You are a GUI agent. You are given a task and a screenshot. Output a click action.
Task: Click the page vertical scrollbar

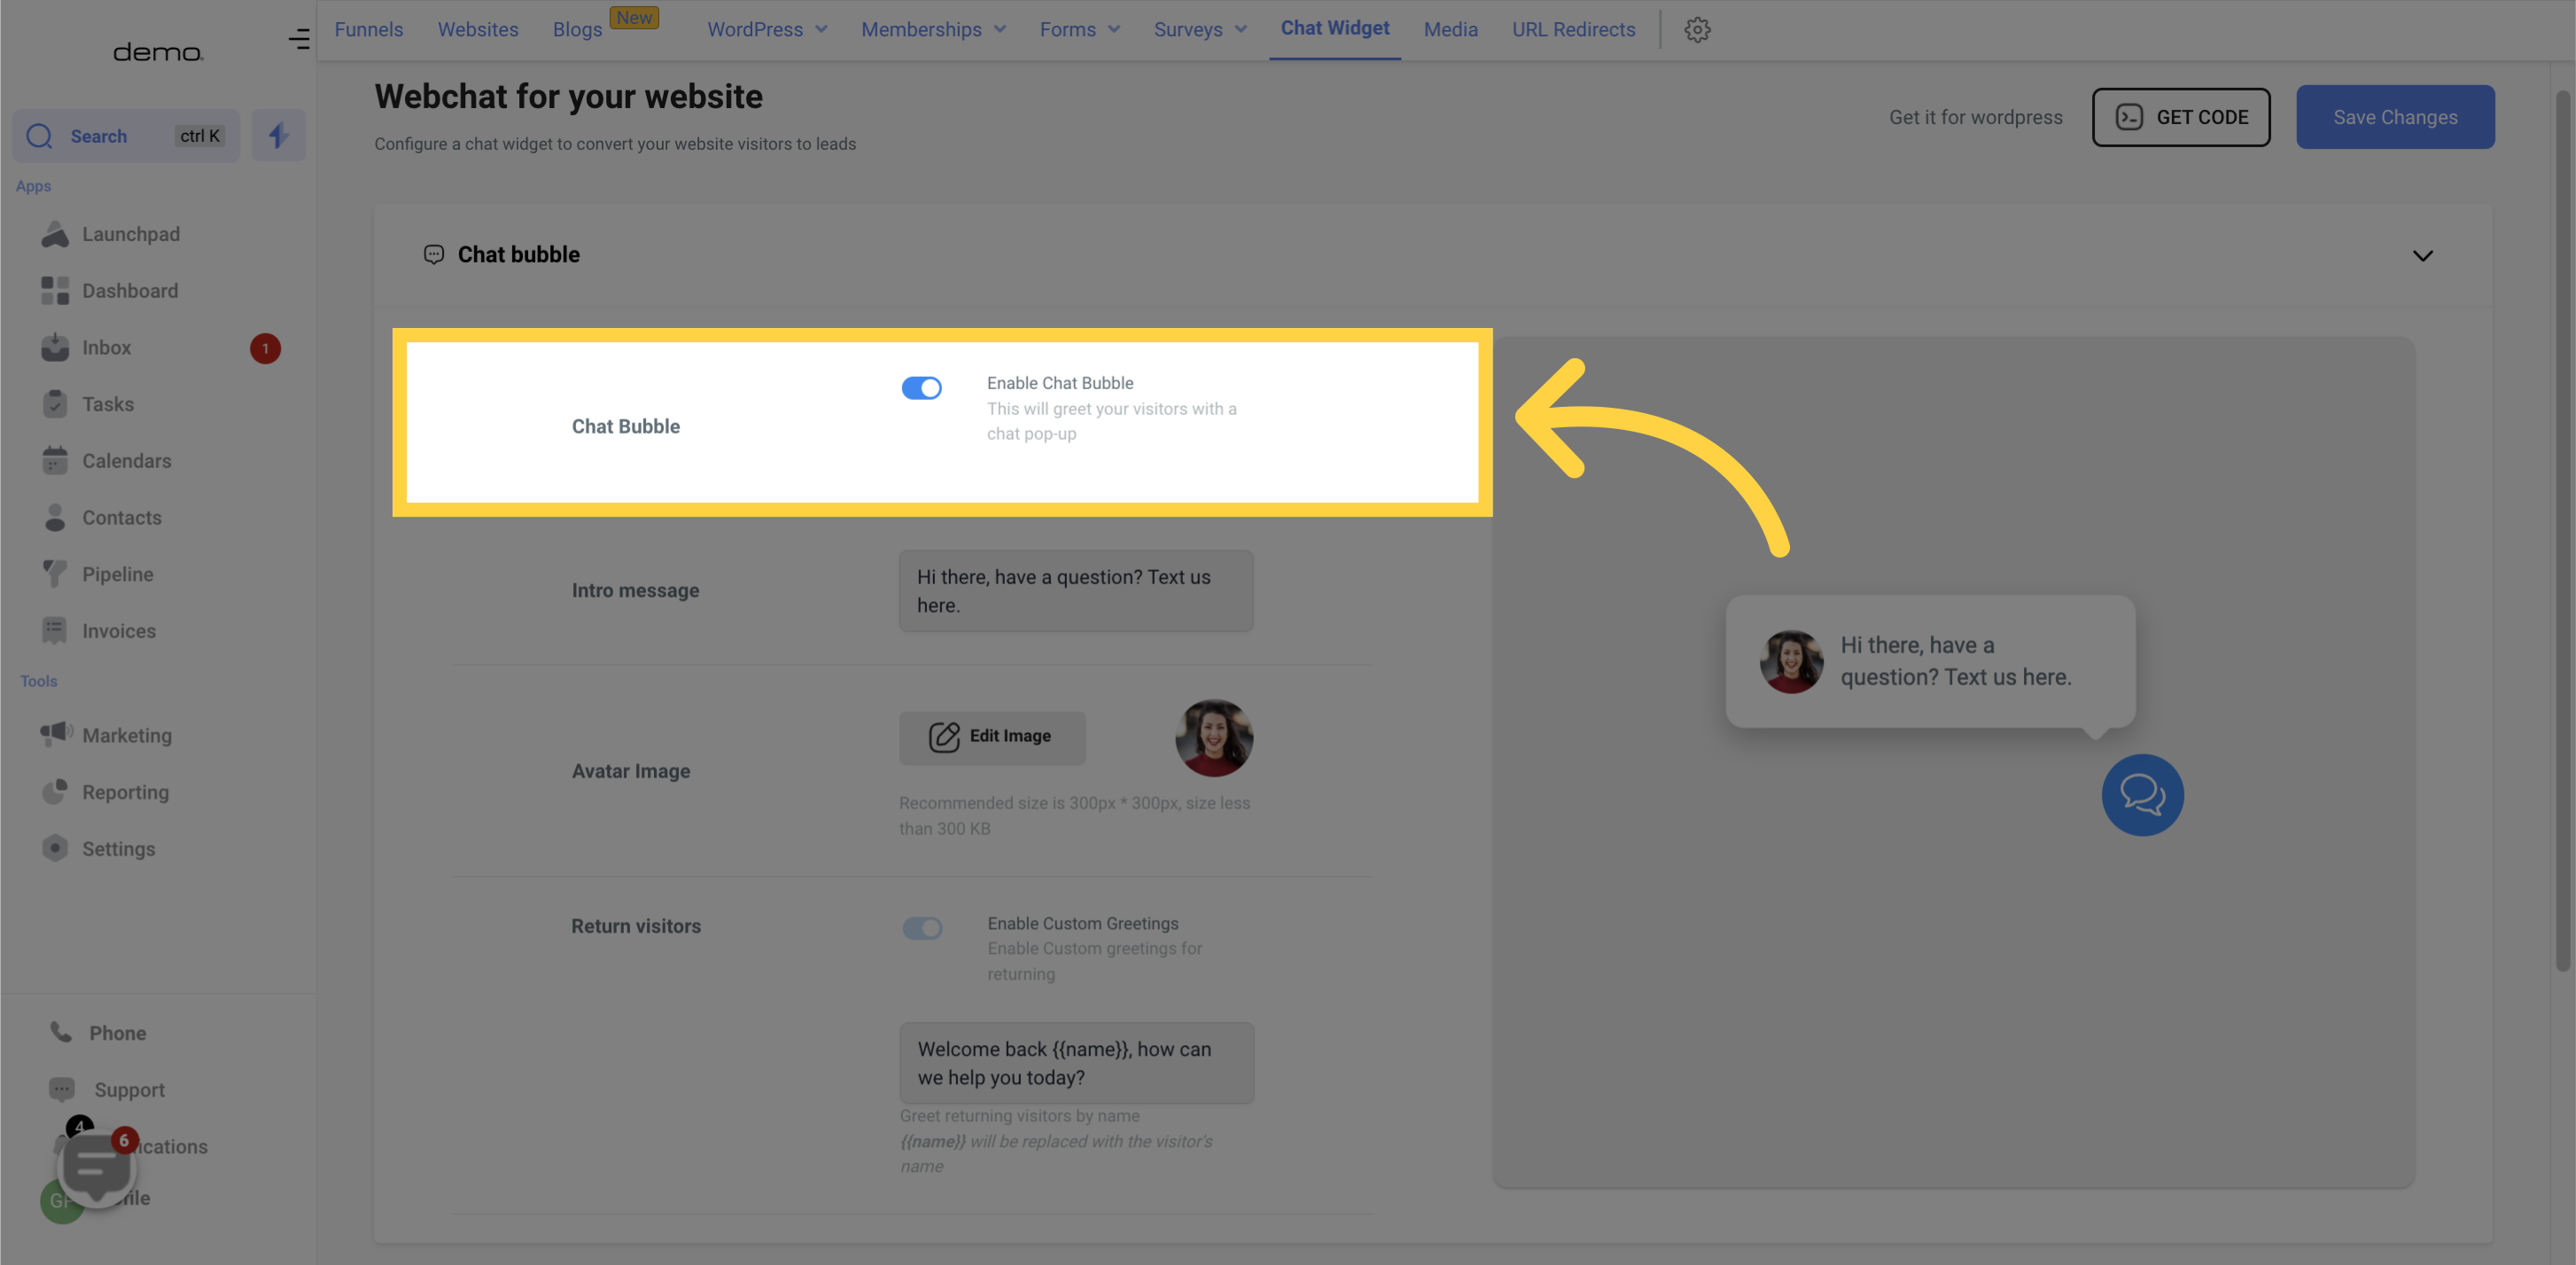[2563, 530]
